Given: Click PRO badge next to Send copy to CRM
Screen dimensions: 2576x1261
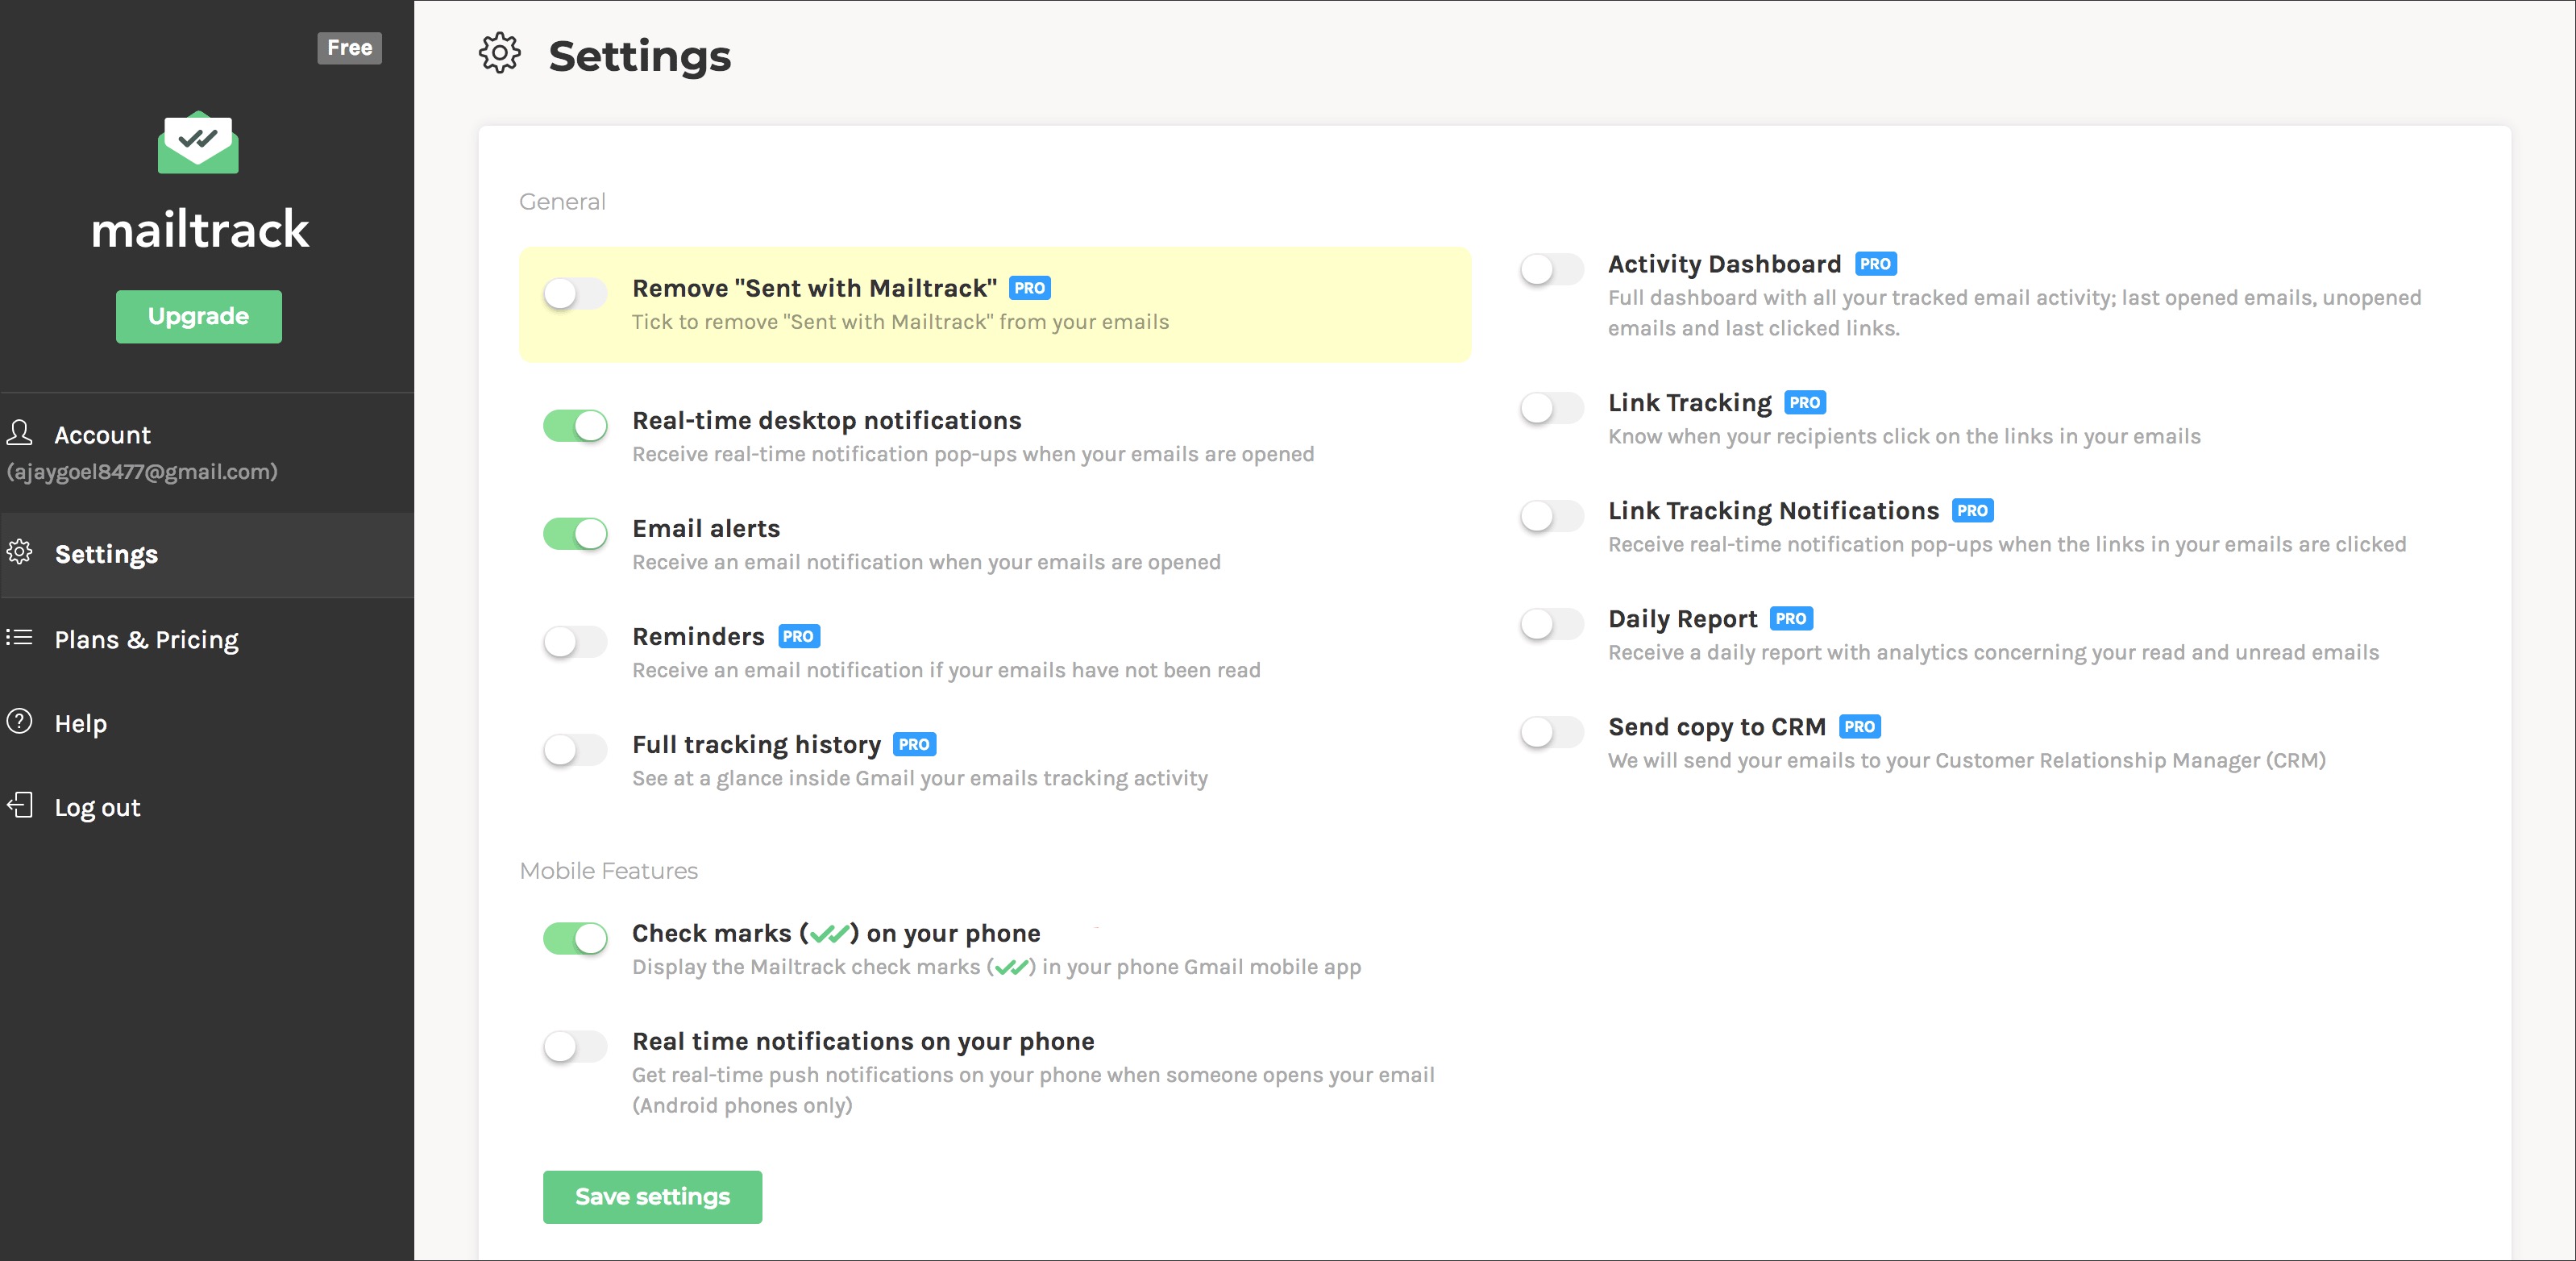Looking at the screenshot, I should (x=1860, y=726).
